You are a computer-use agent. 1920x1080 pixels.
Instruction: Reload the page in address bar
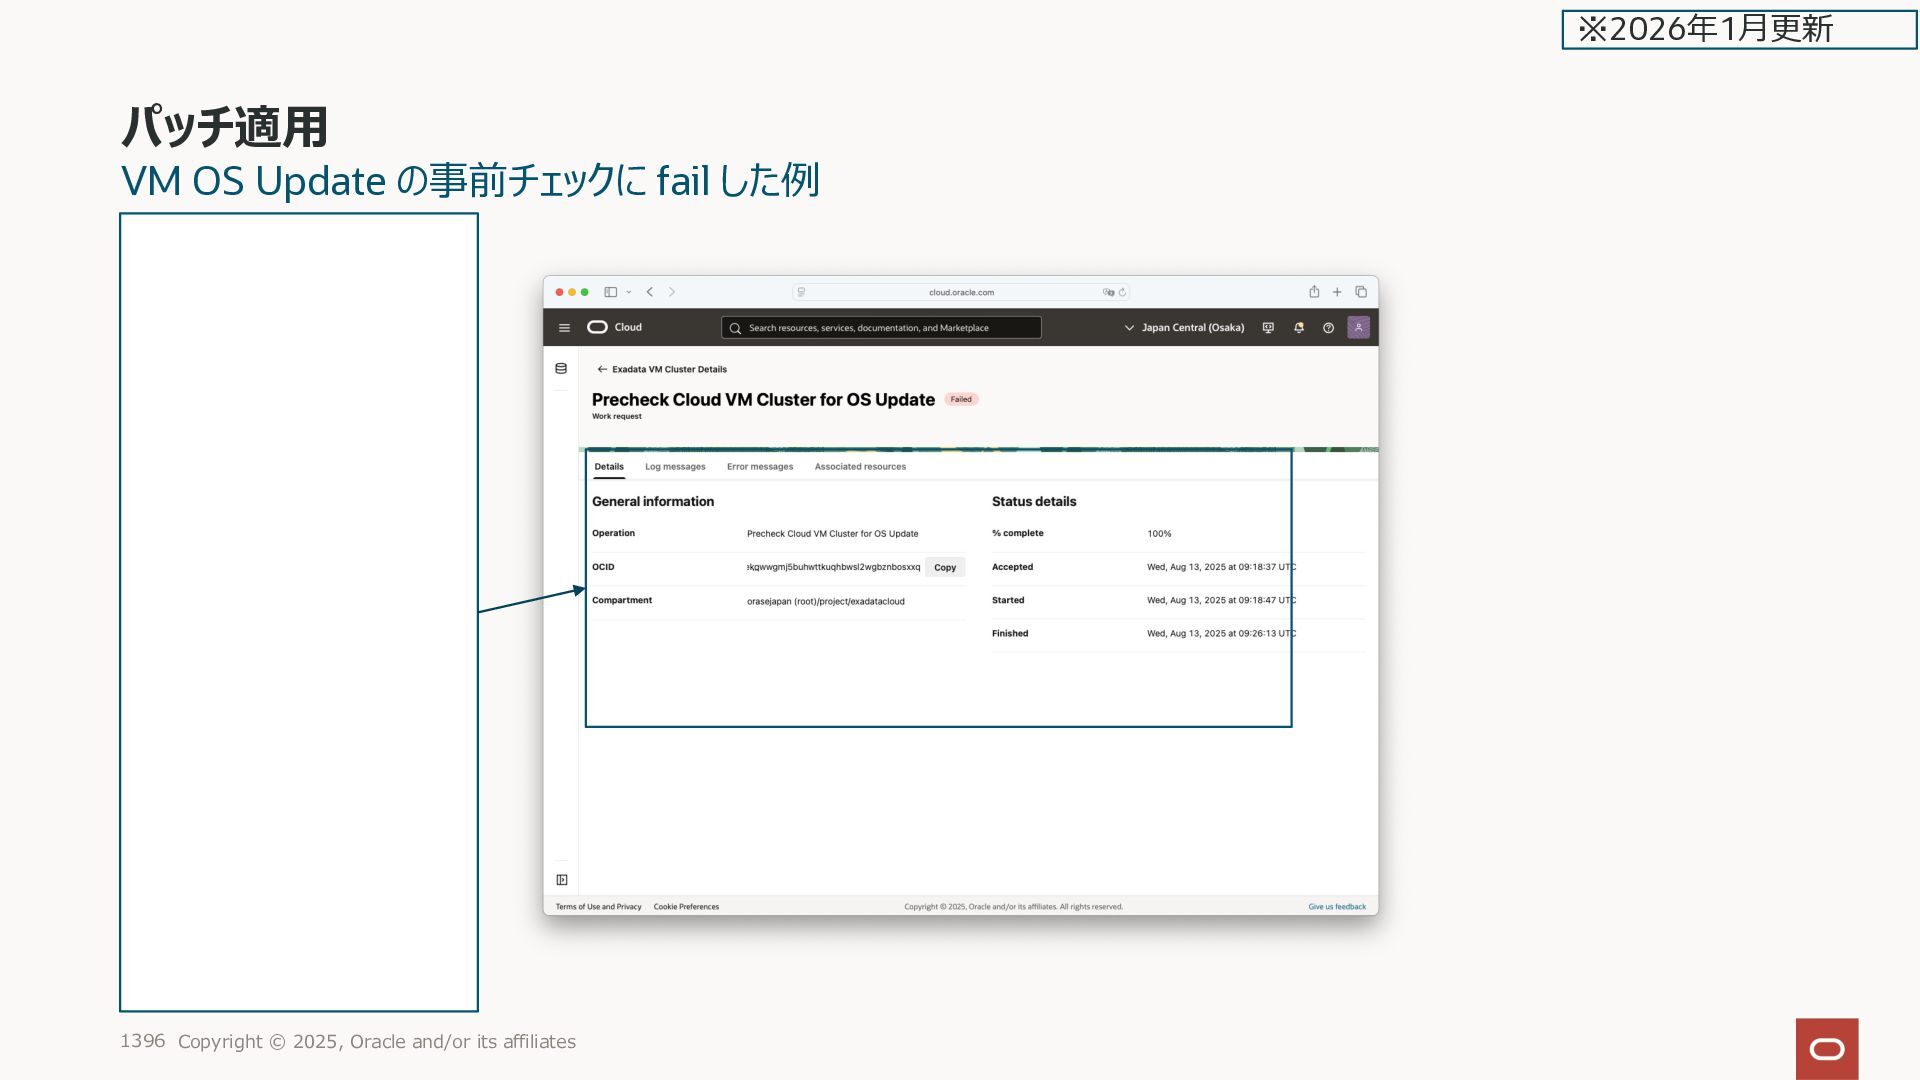(1122, 292)
